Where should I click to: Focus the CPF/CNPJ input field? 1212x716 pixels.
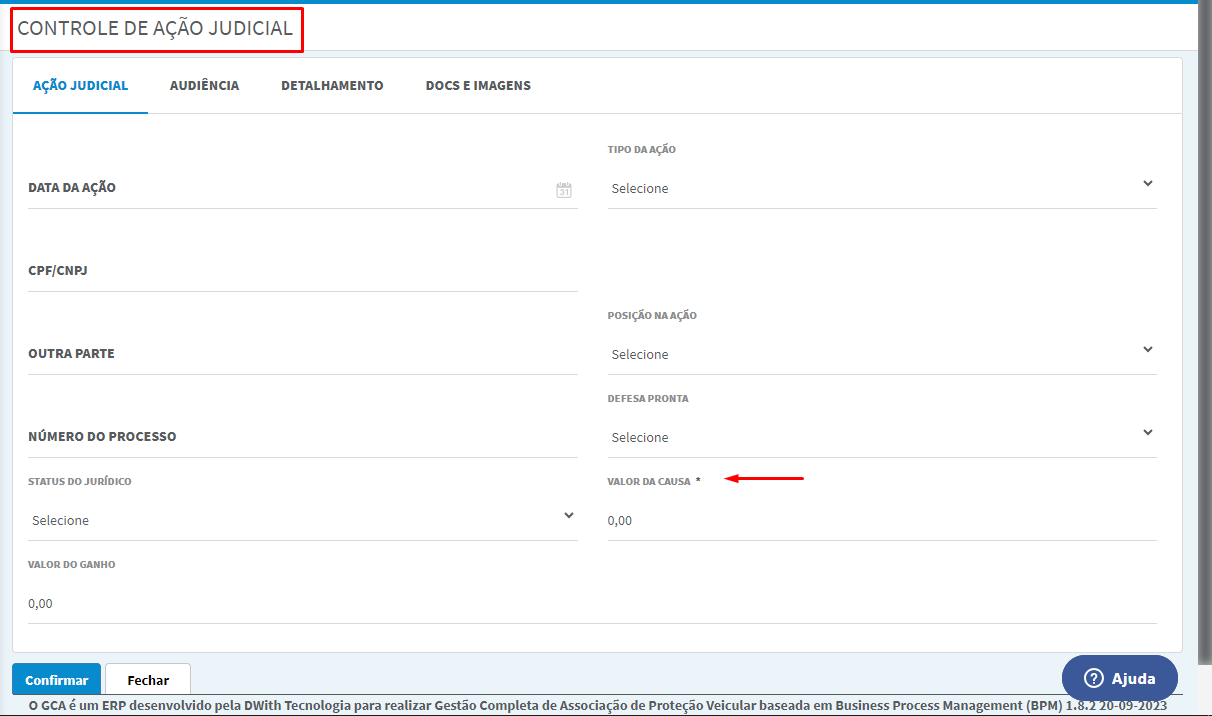pyautogui.click(x=303, y=271)
